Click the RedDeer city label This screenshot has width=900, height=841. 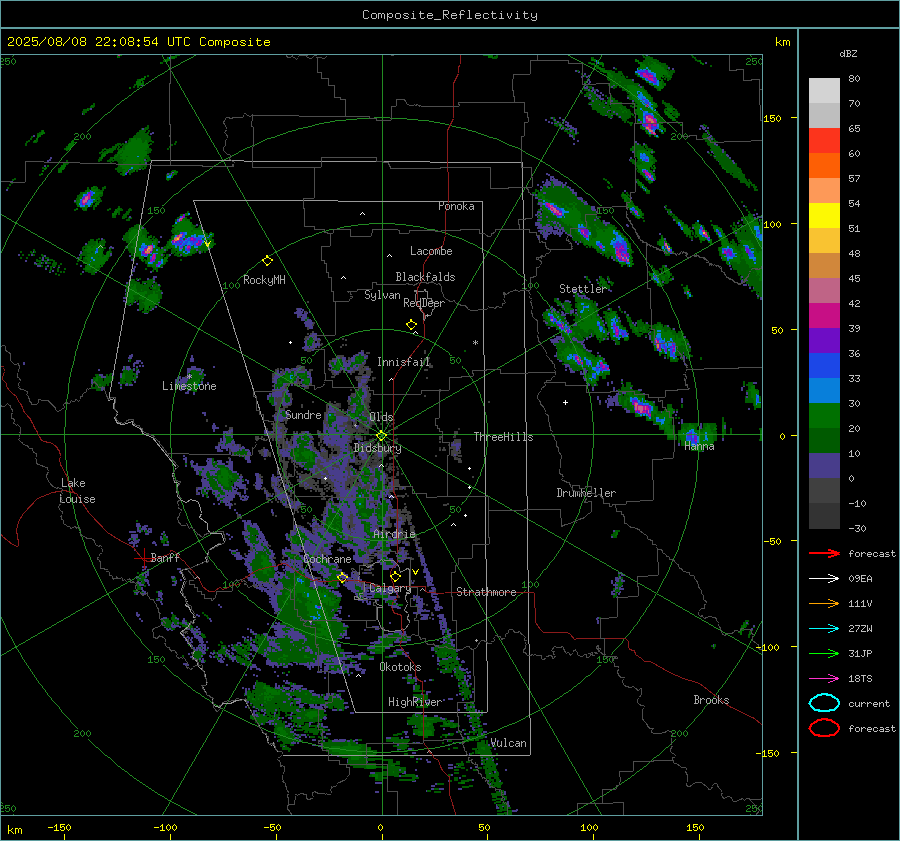pos(424,303)
